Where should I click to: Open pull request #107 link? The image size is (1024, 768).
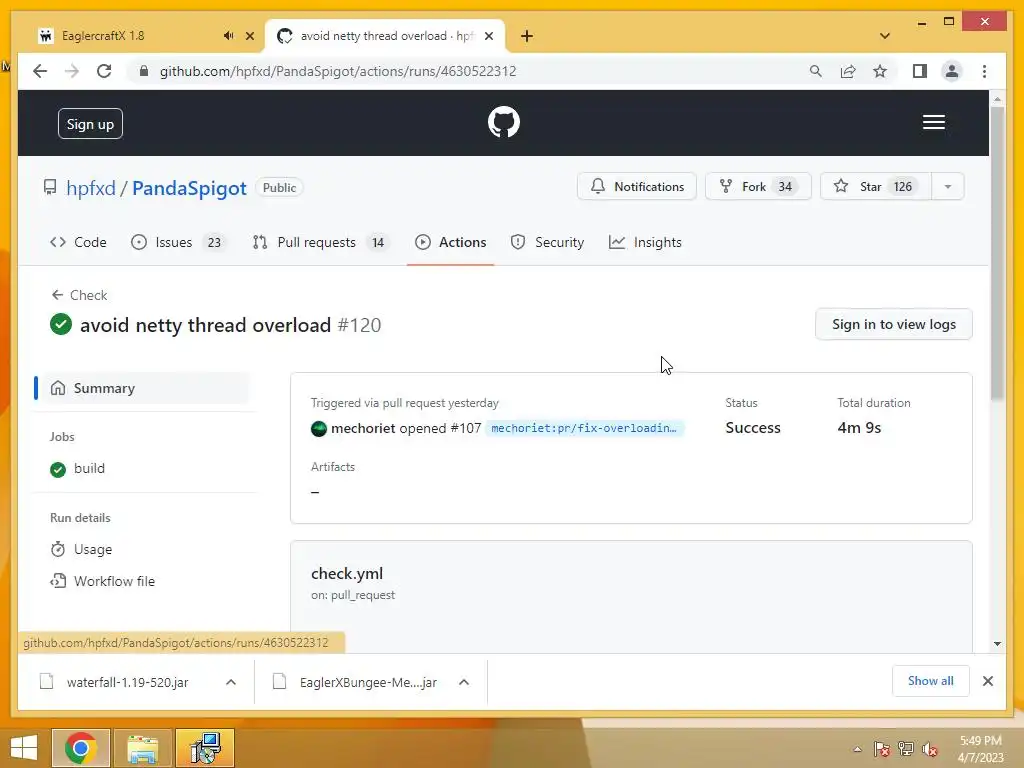[x=466, y=428]
